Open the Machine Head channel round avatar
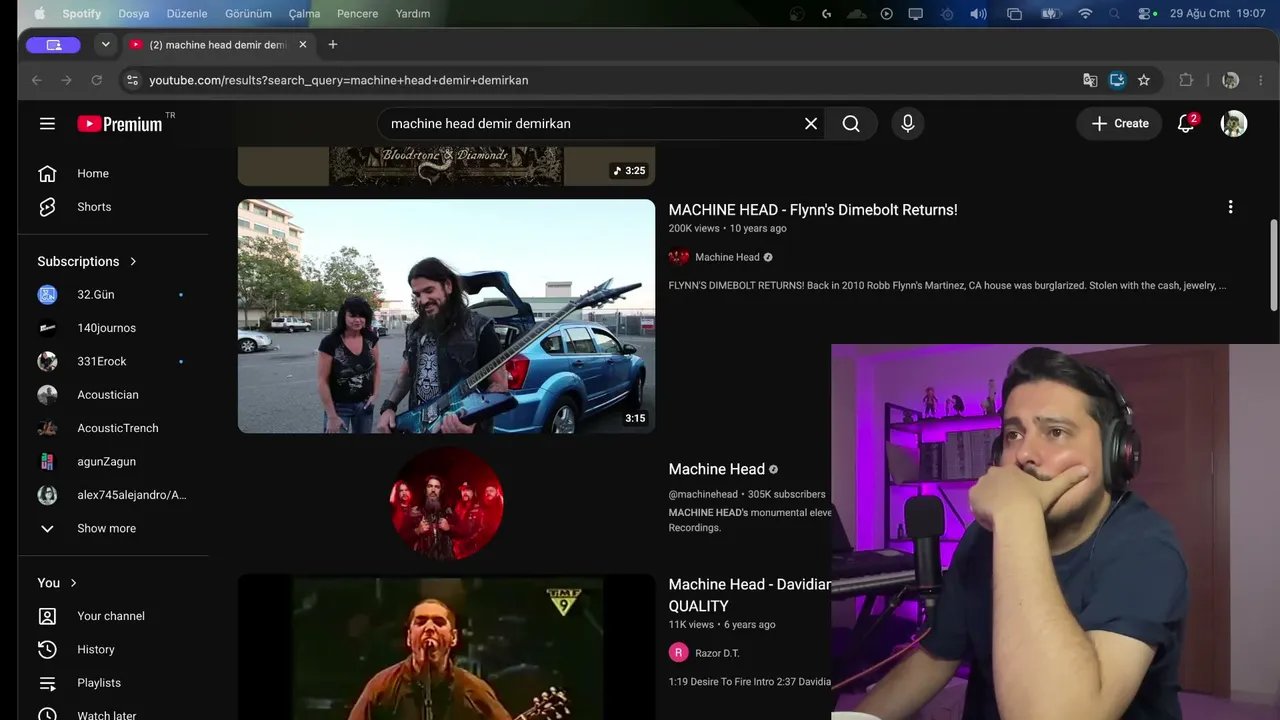1280x720 pixels. (446, 503)
